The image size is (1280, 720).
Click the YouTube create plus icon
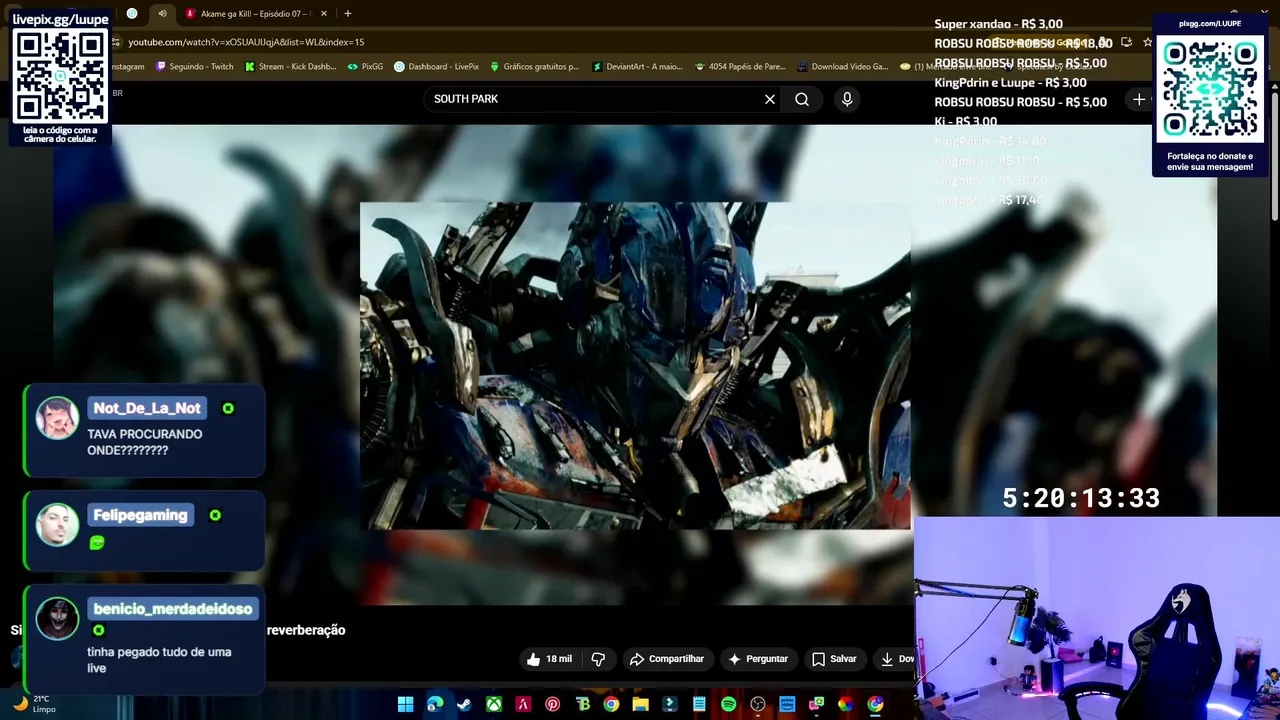tap(1139, 99)
